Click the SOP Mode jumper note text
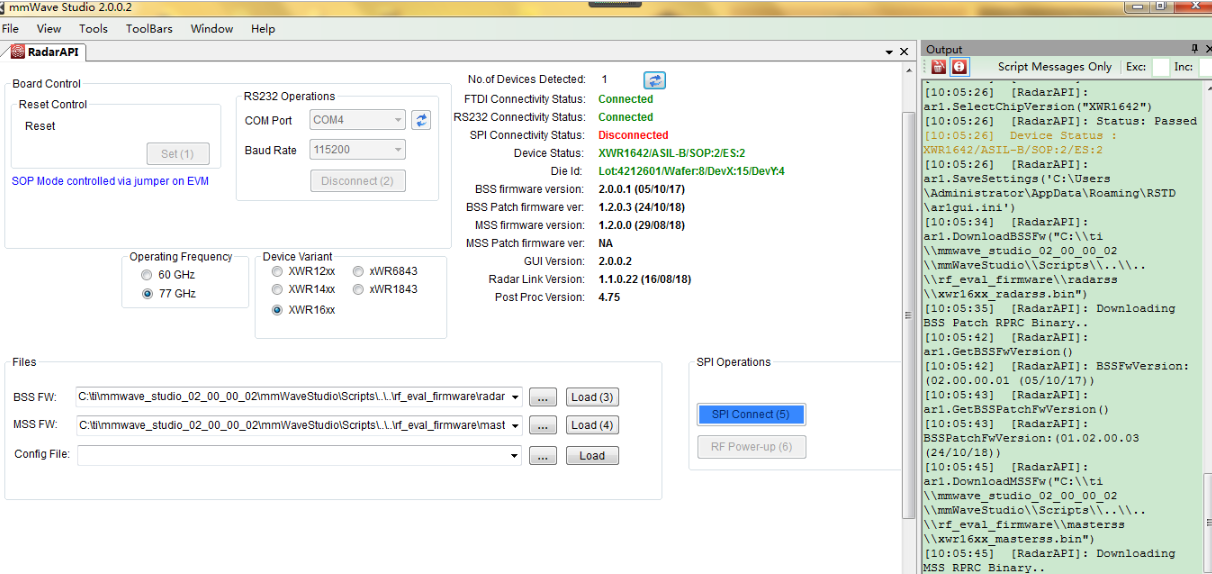This screenshot has width=1212, height=574. (x=110, y=182)
